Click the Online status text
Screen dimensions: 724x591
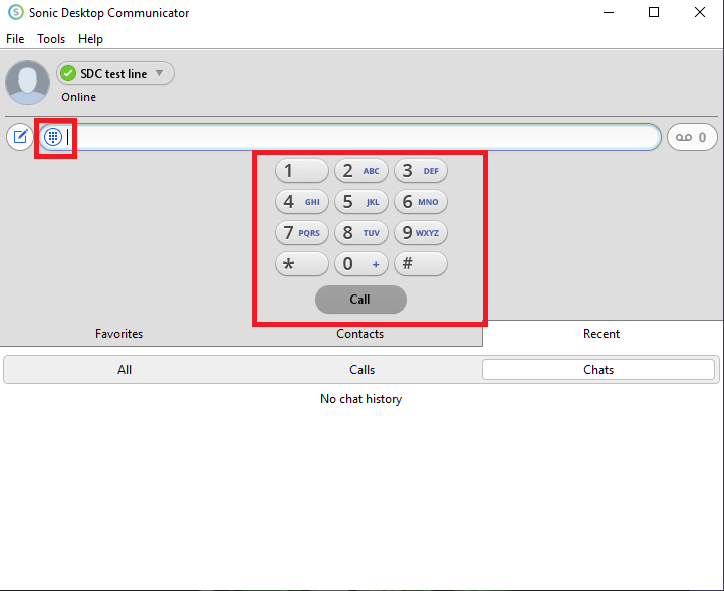click(78, 97)
